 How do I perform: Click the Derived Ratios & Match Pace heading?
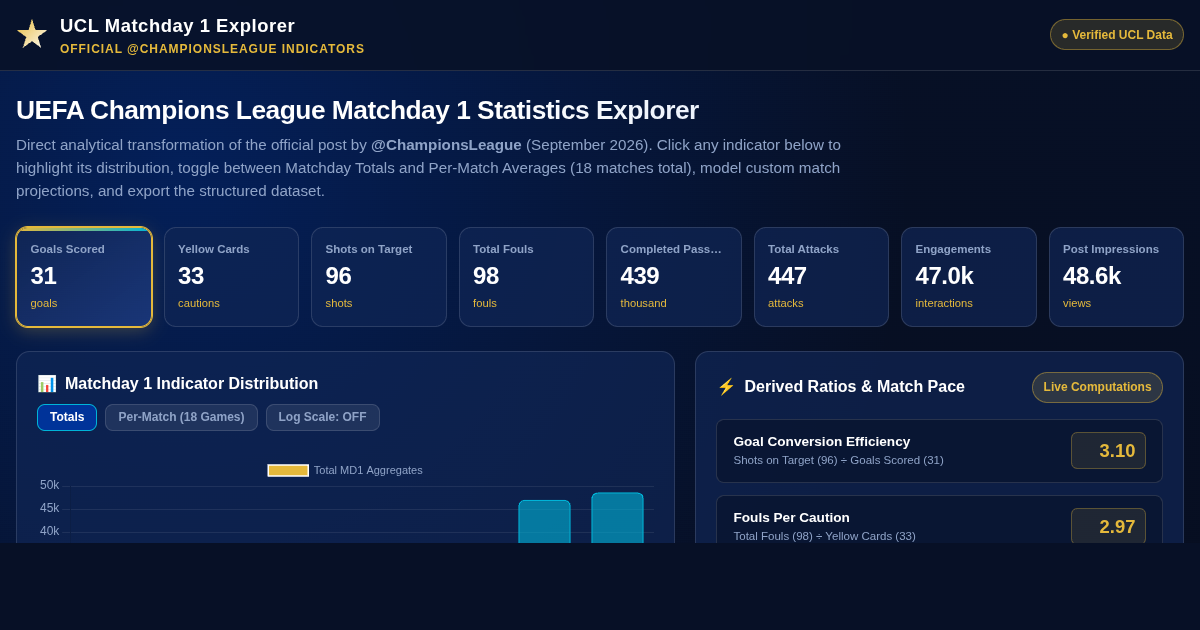(855, 387)
